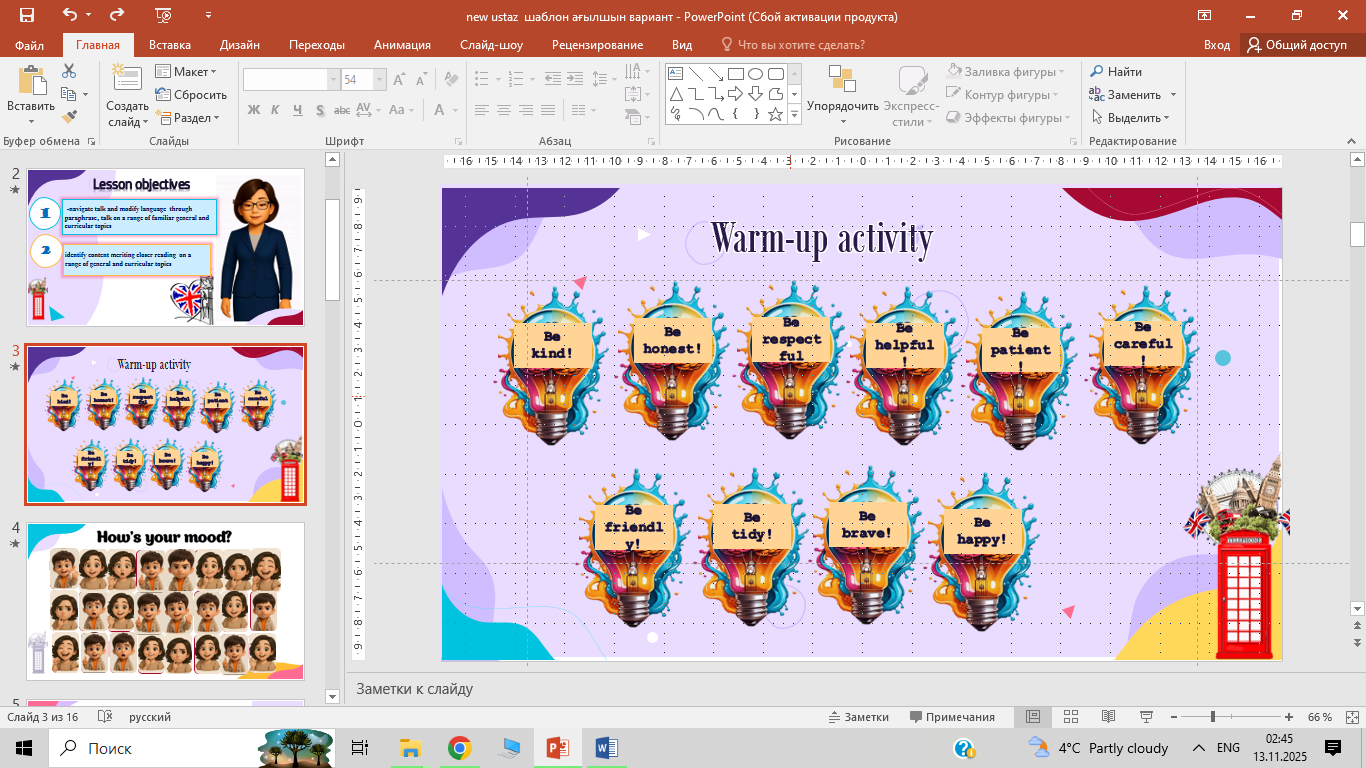This screenshot has height=768, width=1366.
Task: Start slideshow from status bar icon
Action: click(1144, 717)
